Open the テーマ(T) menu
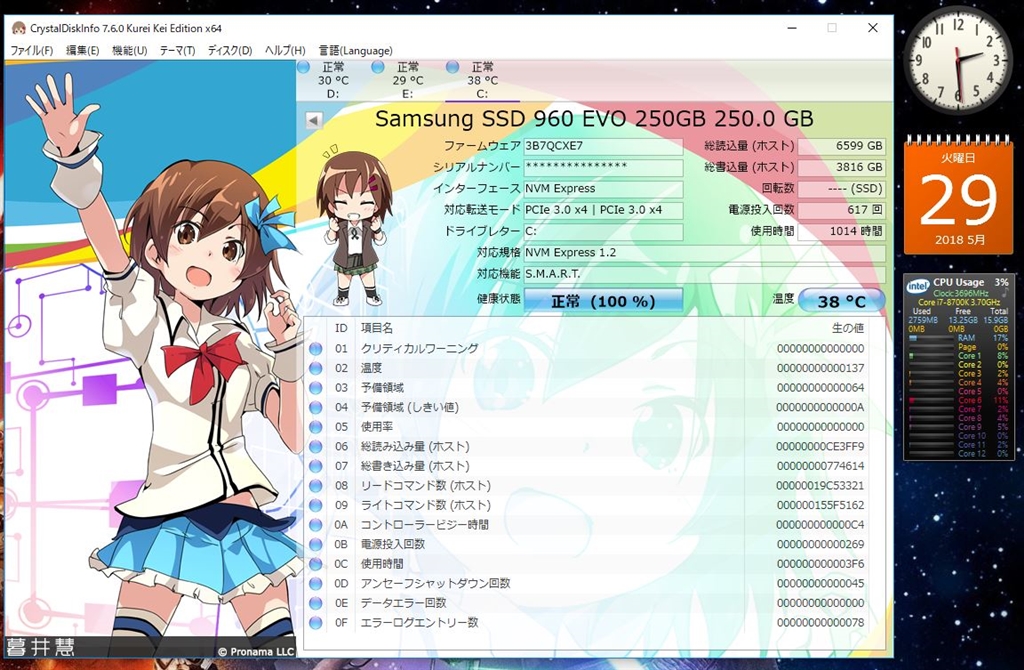Screen dimensions: 1024x670 [177, 50]
